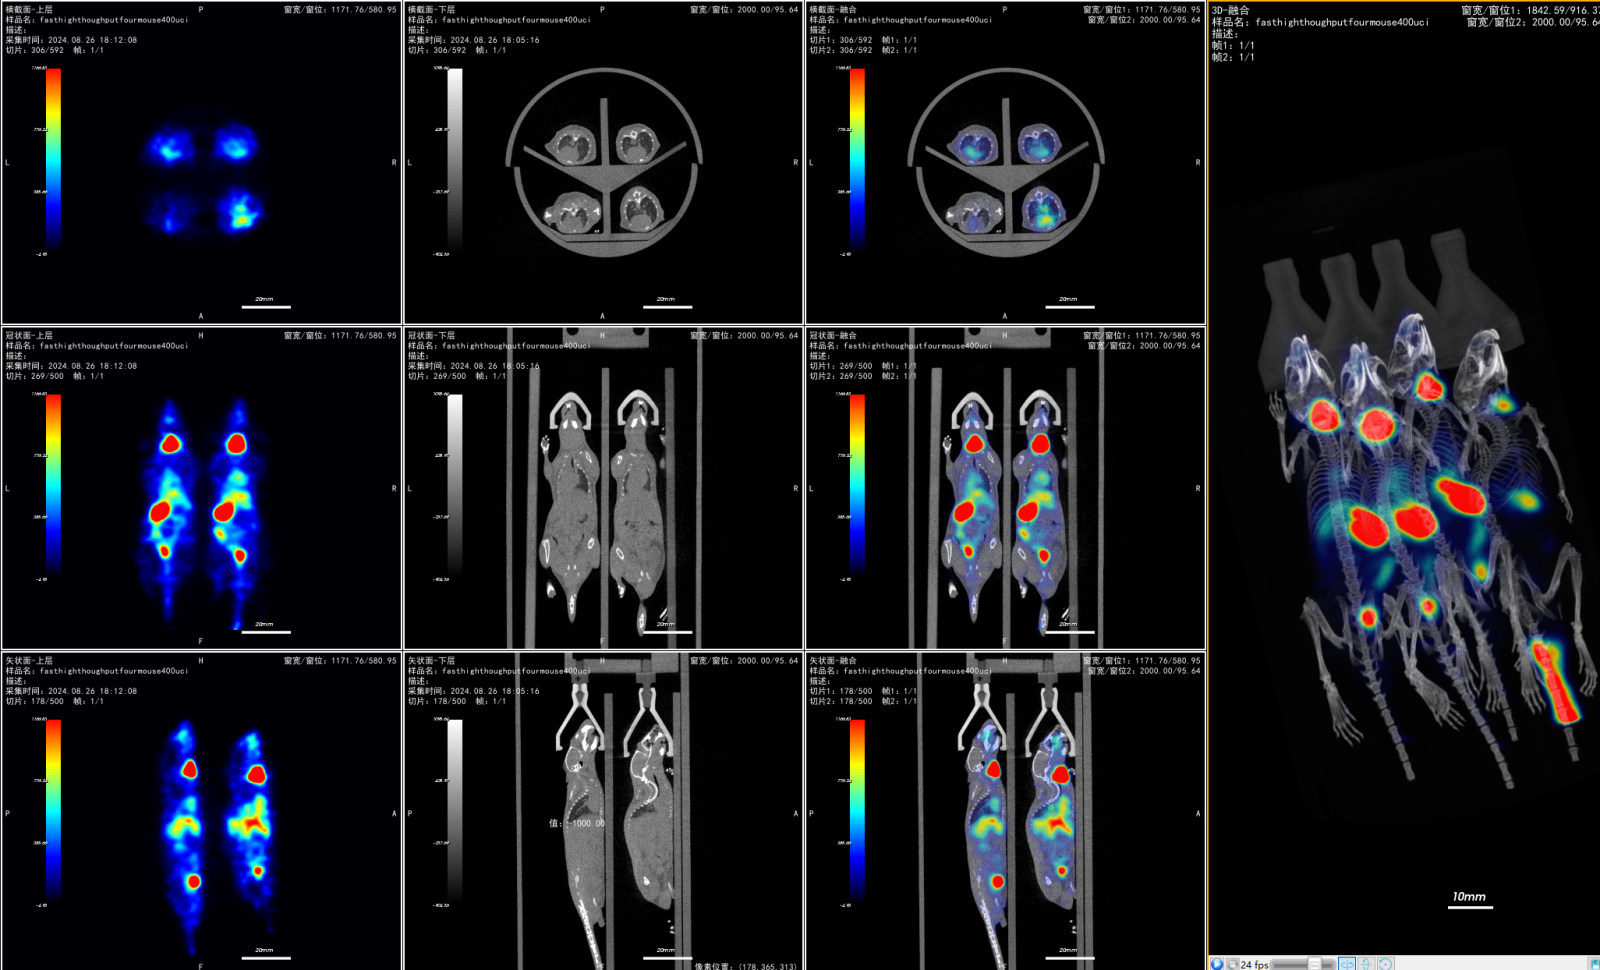Click the 20mm scale bar in the transverse PET view
The width and height of the screenshot is (1600, 970).
pos(265,303)
